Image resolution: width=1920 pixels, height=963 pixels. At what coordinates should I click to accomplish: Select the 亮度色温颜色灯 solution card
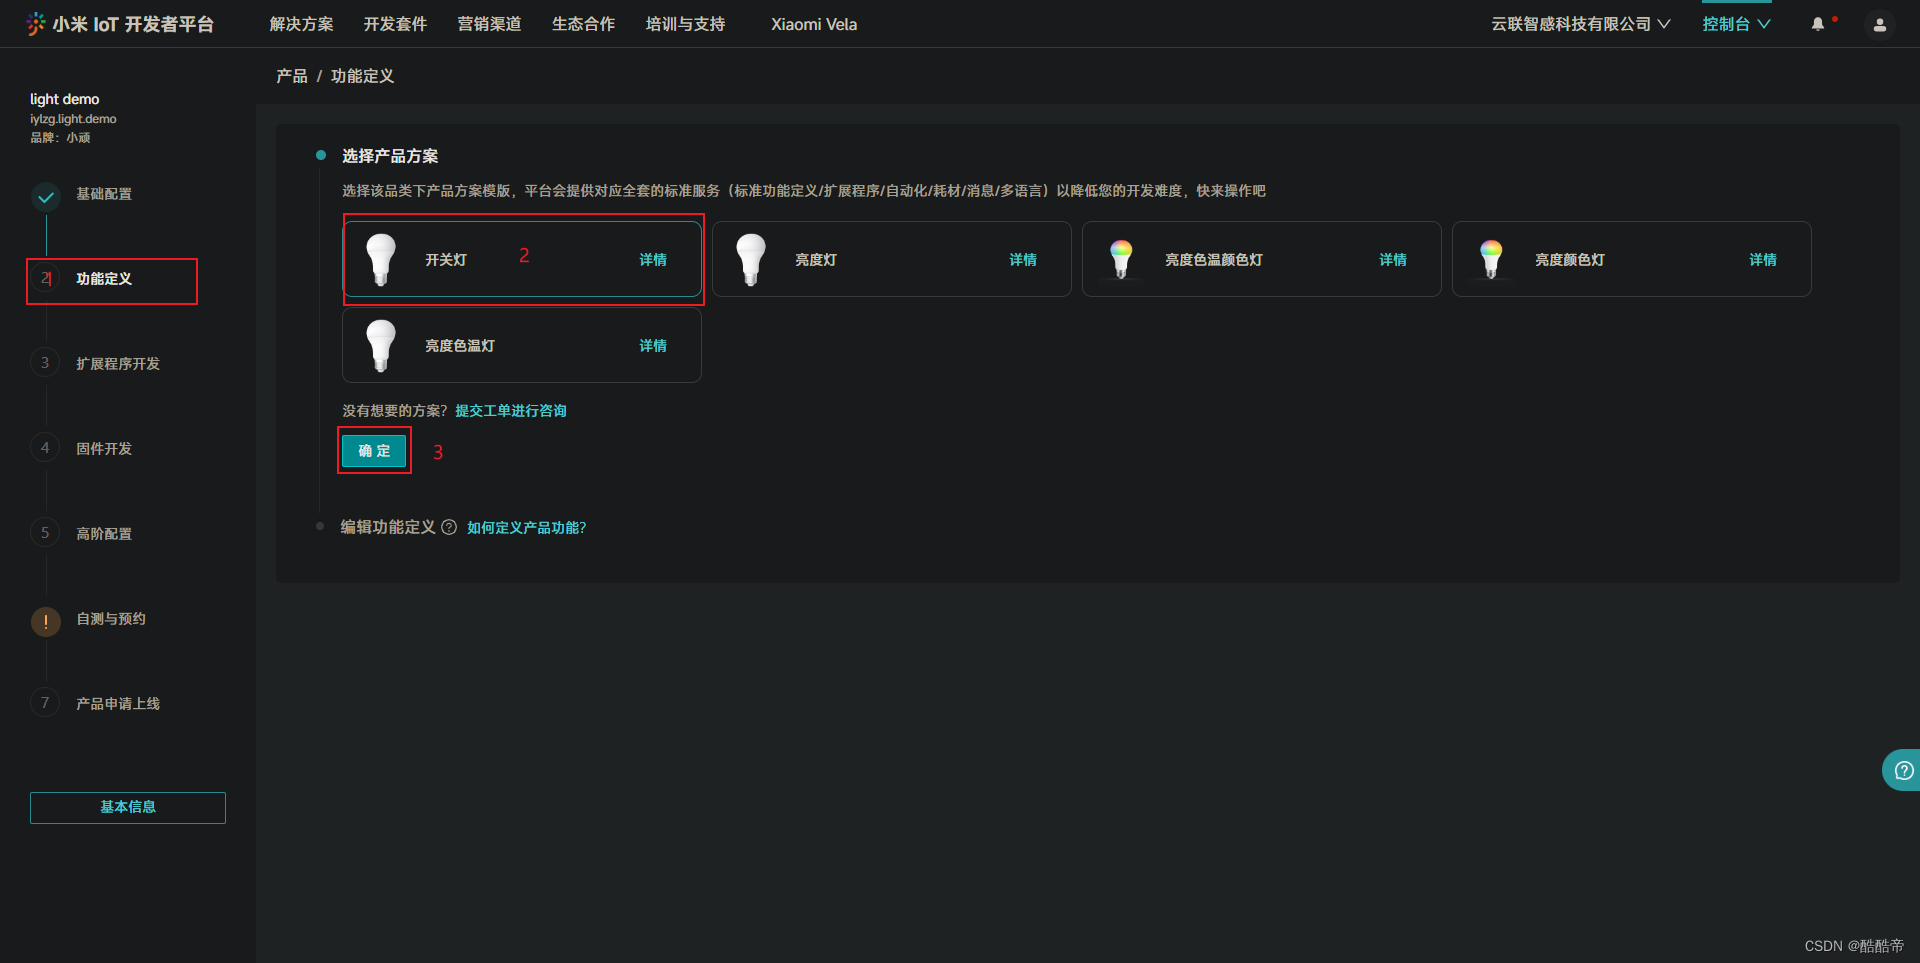pyautogui.click(x=1262, y=259)
